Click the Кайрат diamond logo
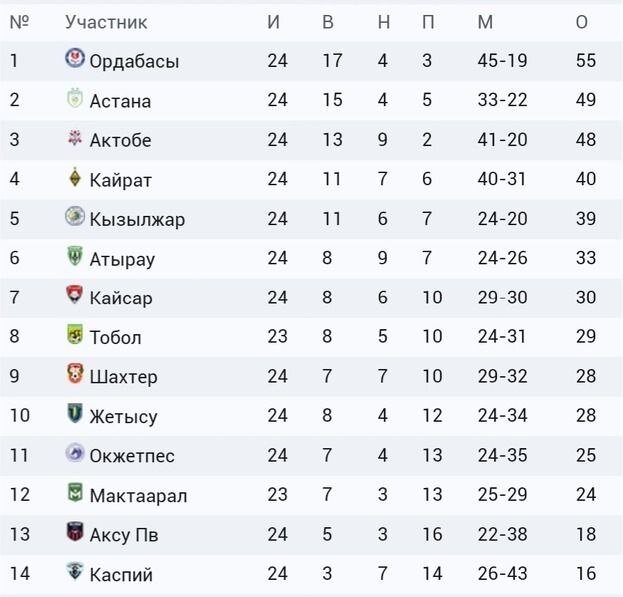 75,177
